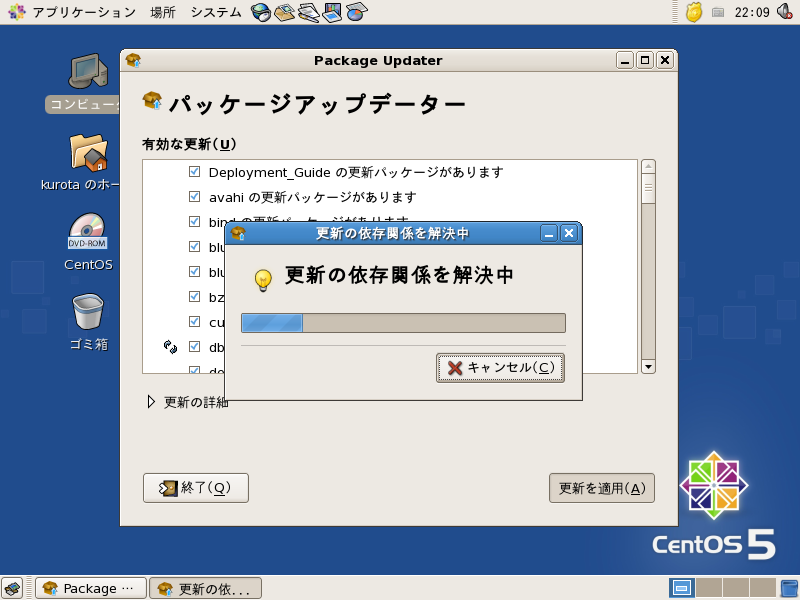Click the update notifier shield tray icon
This screenshot has width=800, height=600.
point(693,12)
